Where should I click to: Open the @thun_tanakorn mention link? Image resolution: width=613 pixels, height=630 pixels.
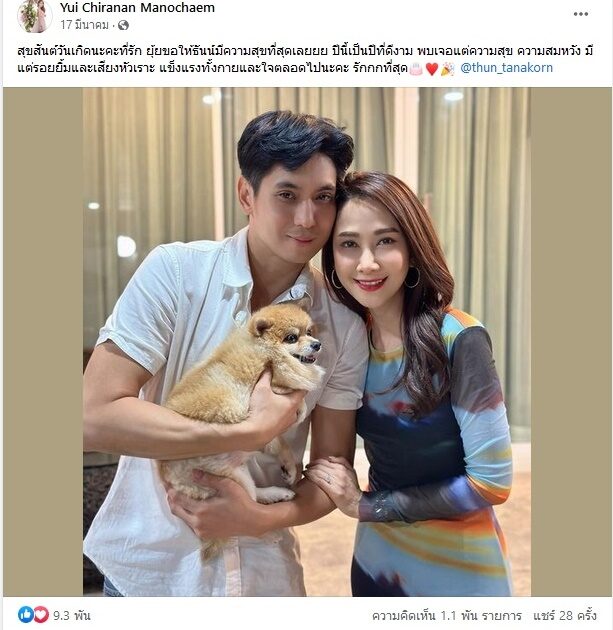(x=506, y=68)
